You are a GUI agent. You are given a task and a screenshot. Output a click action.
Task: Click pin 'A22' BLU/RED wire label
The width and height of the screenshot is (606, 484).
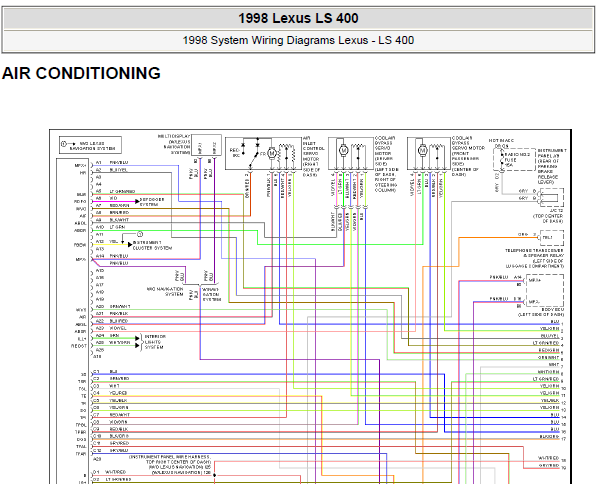[x=119, y=321]
